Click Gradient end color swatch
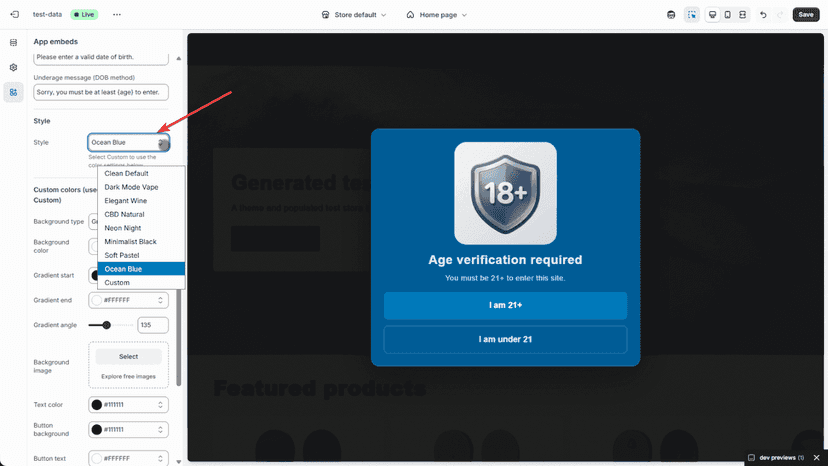828x466 pixels. point(97,300)
